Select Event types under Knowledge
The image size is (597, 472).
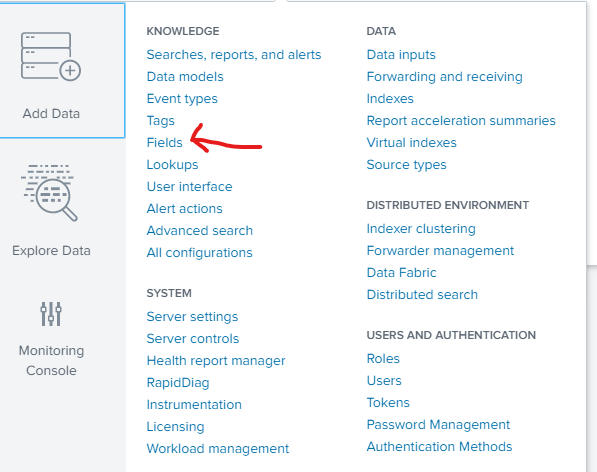pyautogui.click(x=182, y=99)
